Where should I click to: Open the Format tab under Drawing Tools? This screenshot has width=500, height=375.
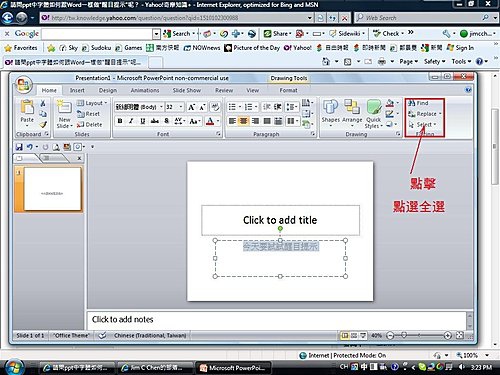288,90
